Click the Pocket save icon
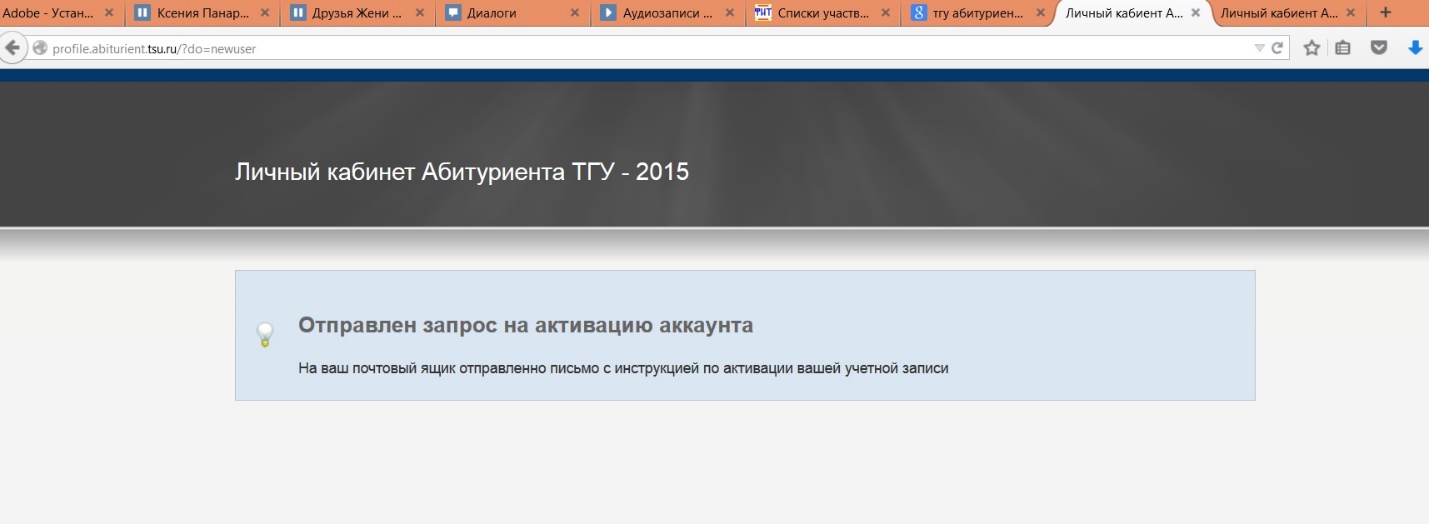Viewport: 1429px width, 524px height. point(1380,48)
